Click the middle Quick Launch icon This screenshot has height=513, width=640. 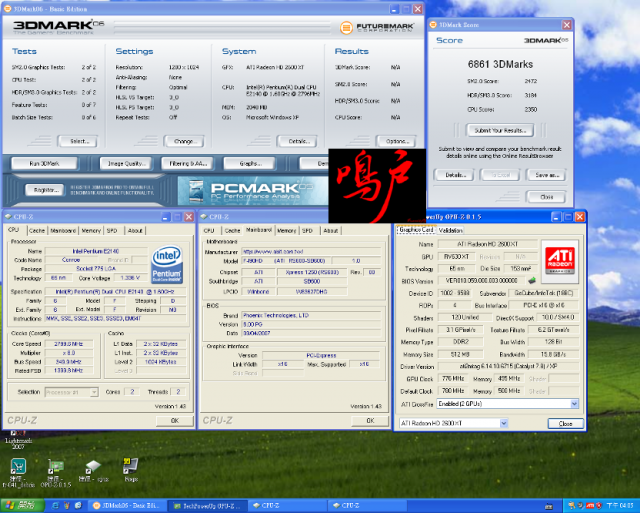(67, 505)
